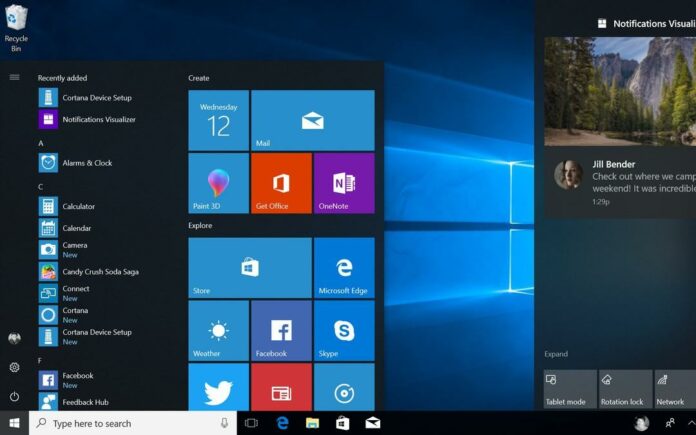Click Expand in Action Center
The width and height of the screenshot is (696, 435).
tap(556, 354)
